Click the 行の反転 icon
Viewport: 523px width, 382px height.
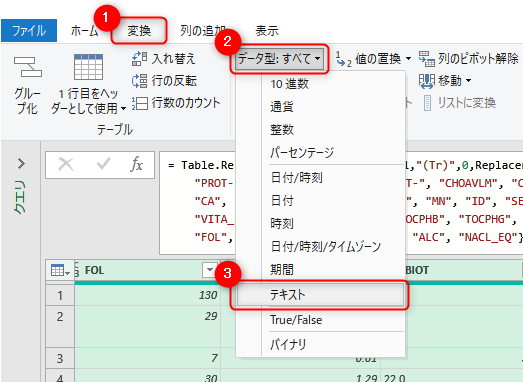139,81
